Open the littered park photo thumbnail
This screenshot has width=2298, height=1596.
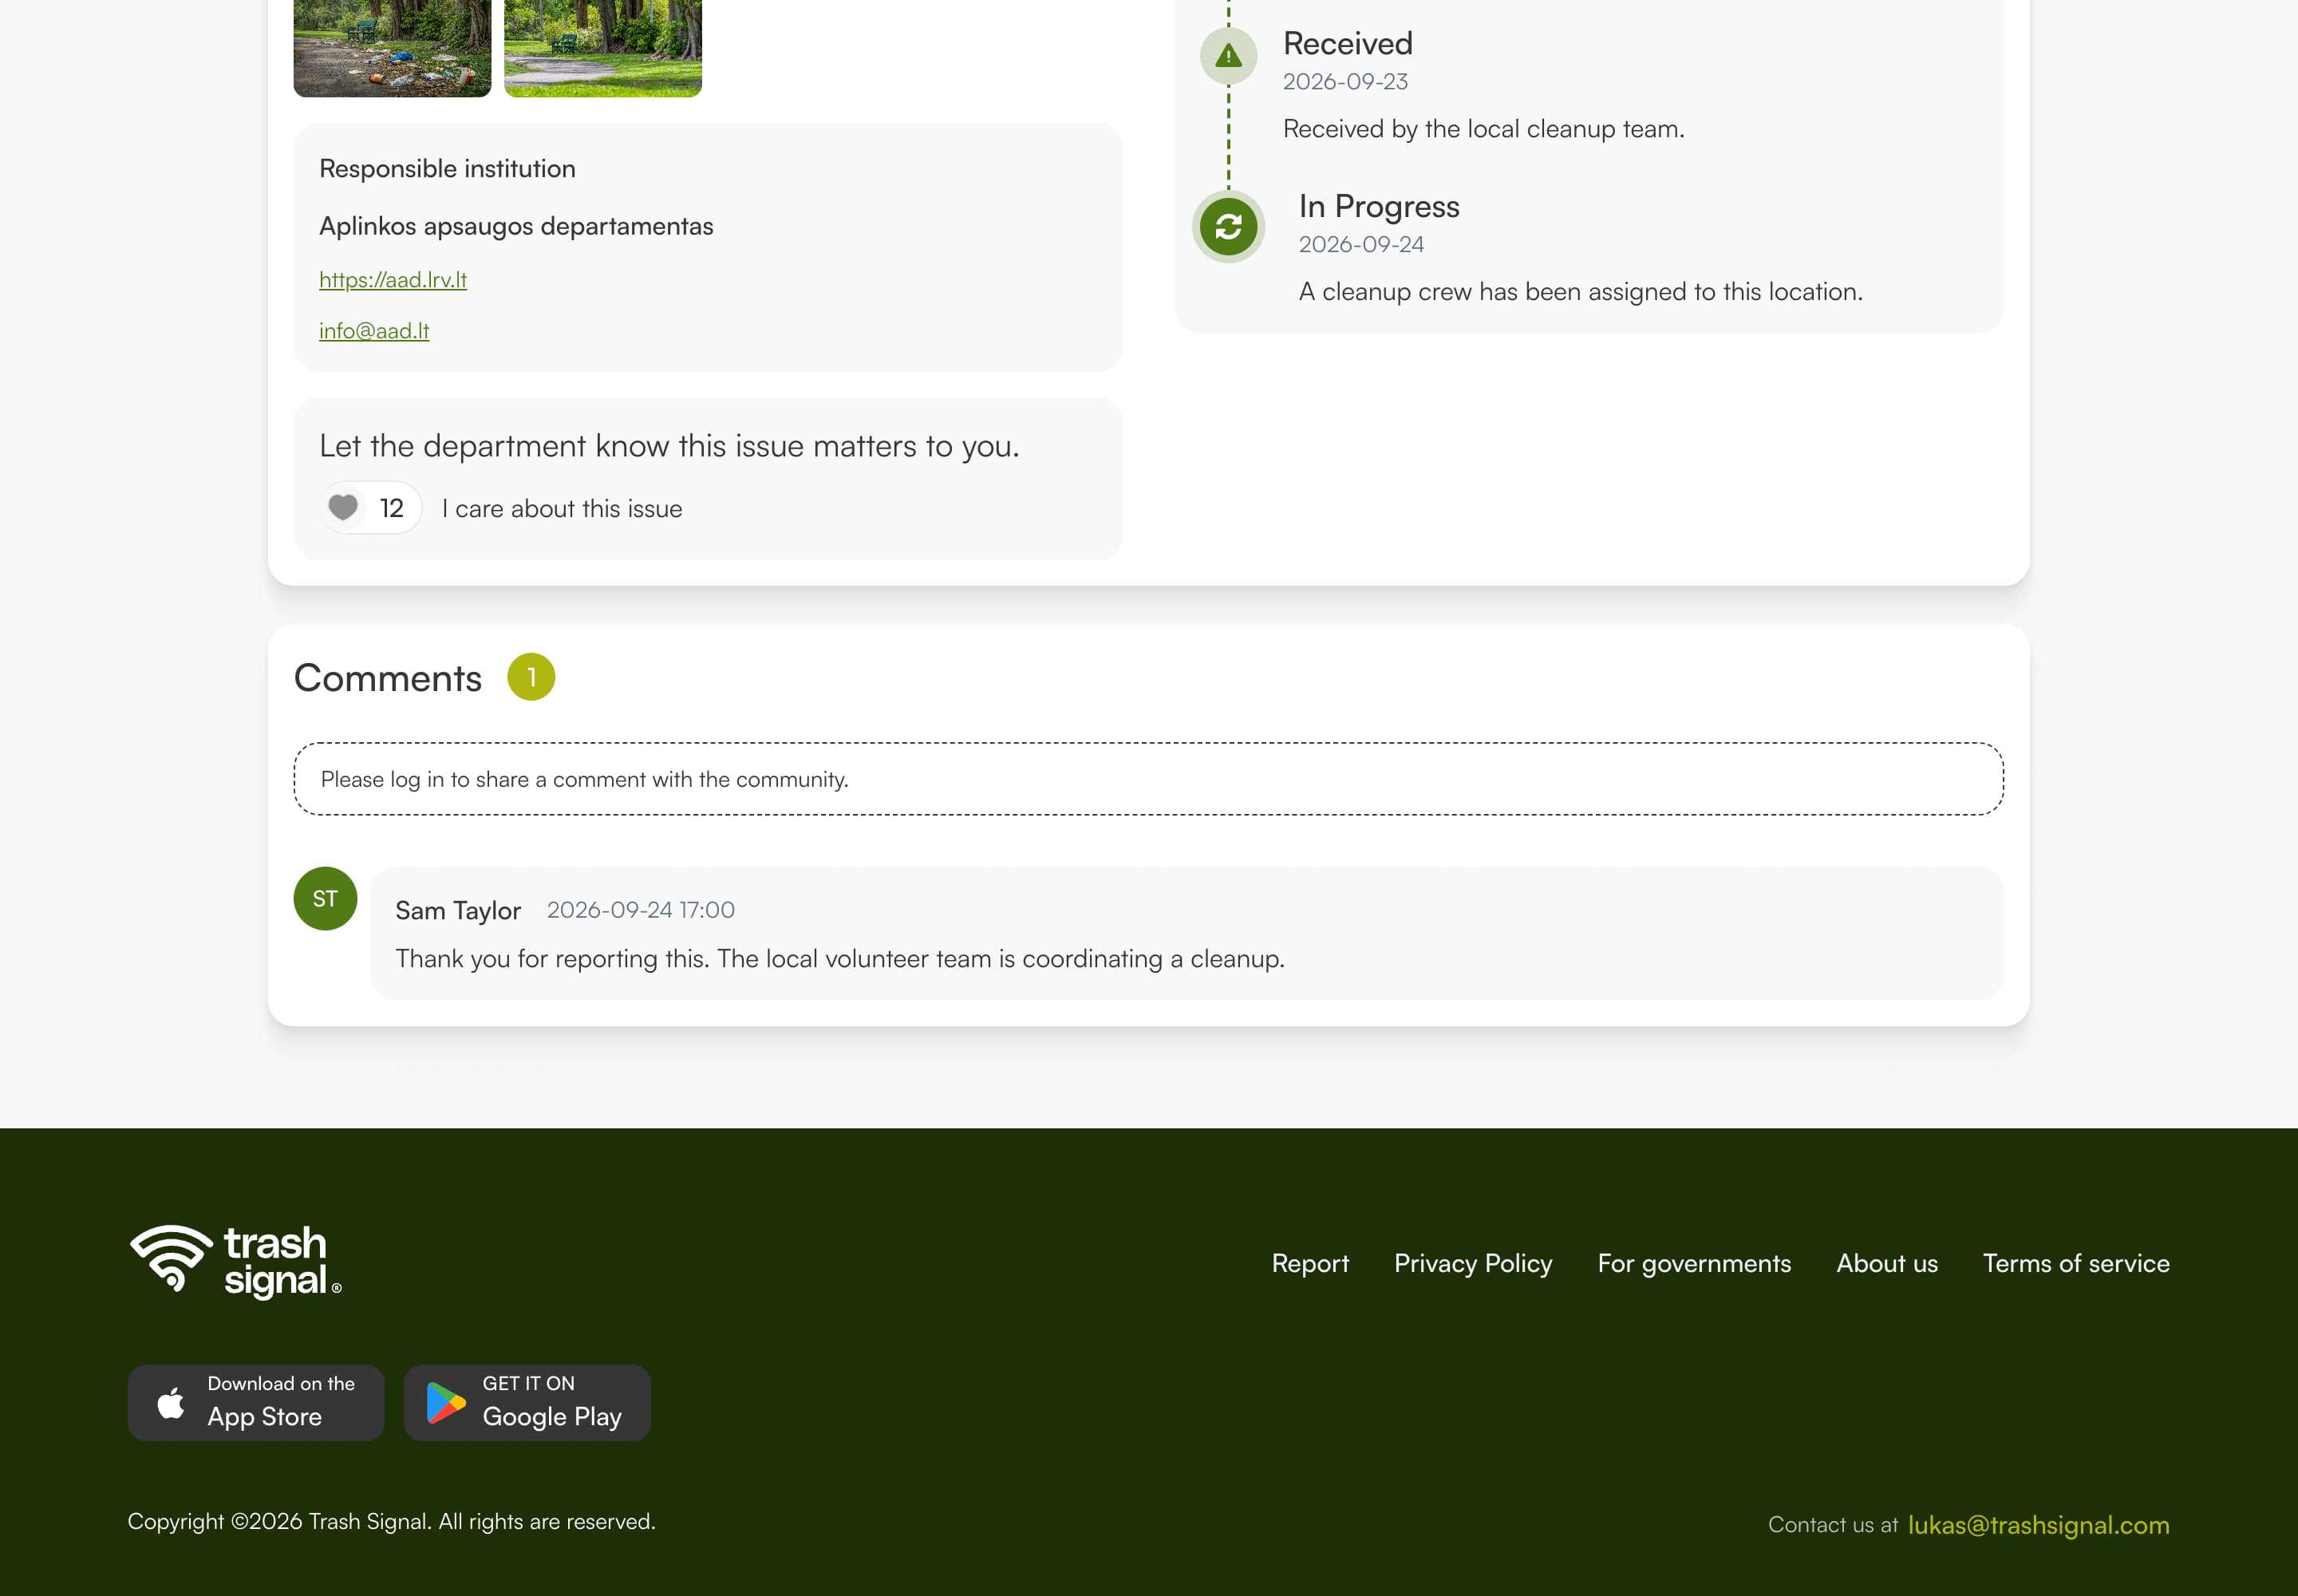pos(392,48)
